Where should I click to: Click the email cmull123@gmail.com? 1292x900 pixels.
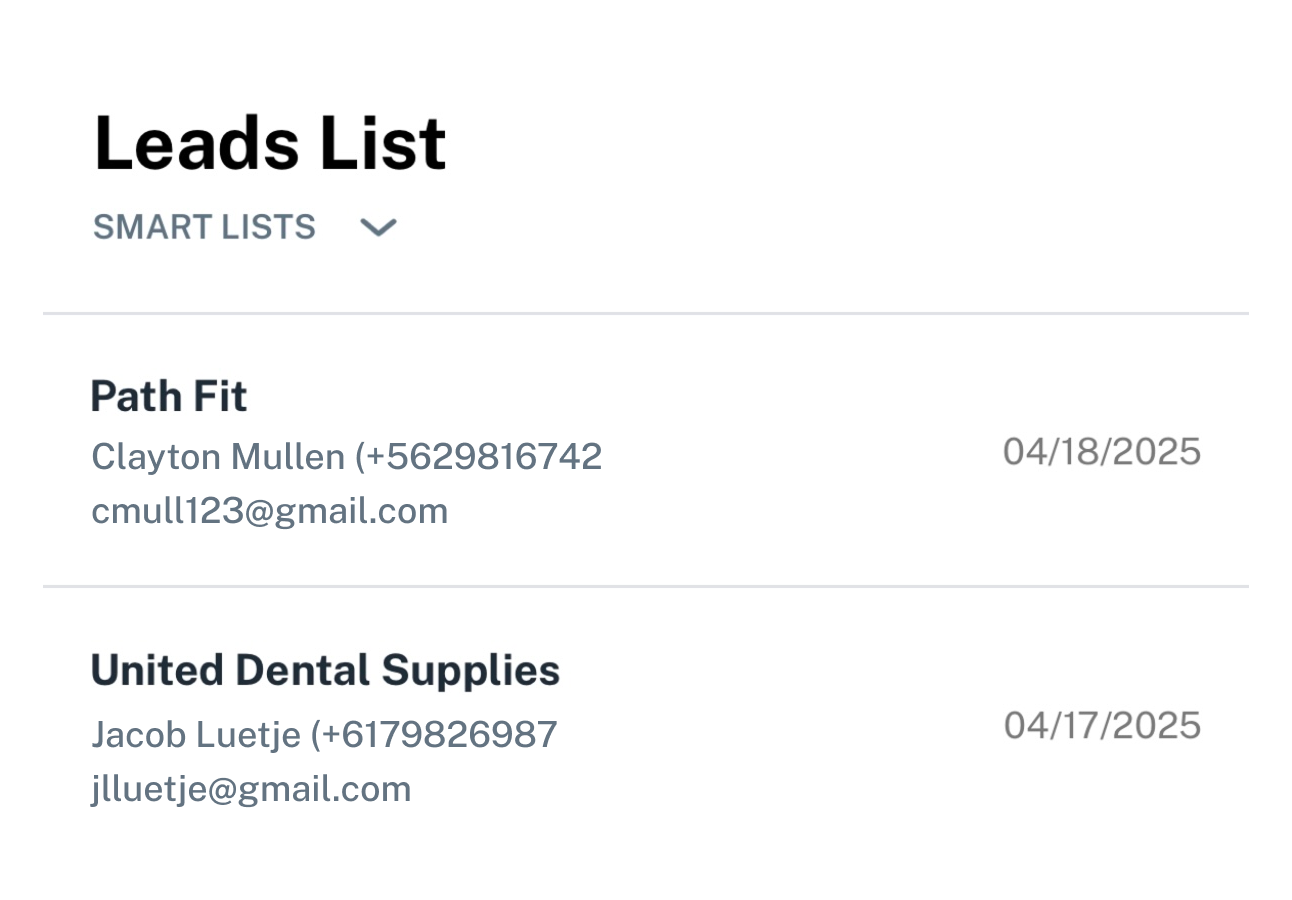(269, 512)
